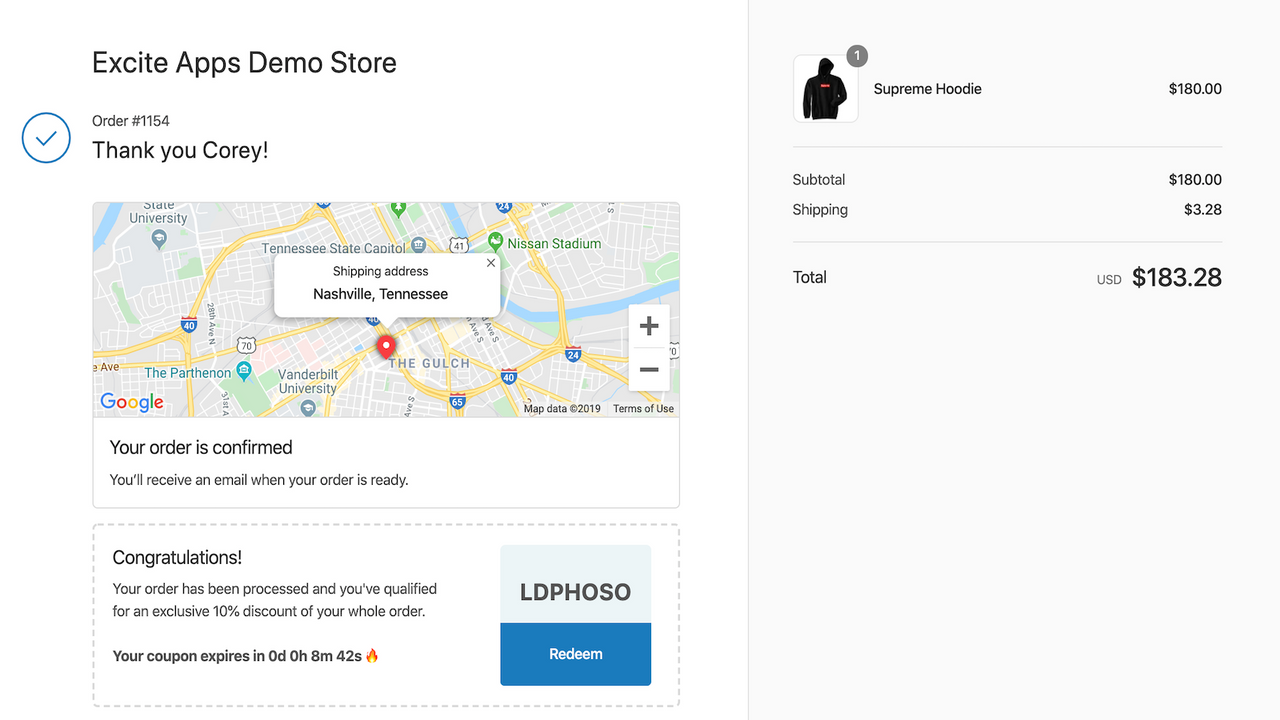This screenshot has height=720, width=1280.
Task: Select the LDPHOSO coupon code
Action: click(x=575, y=592)
